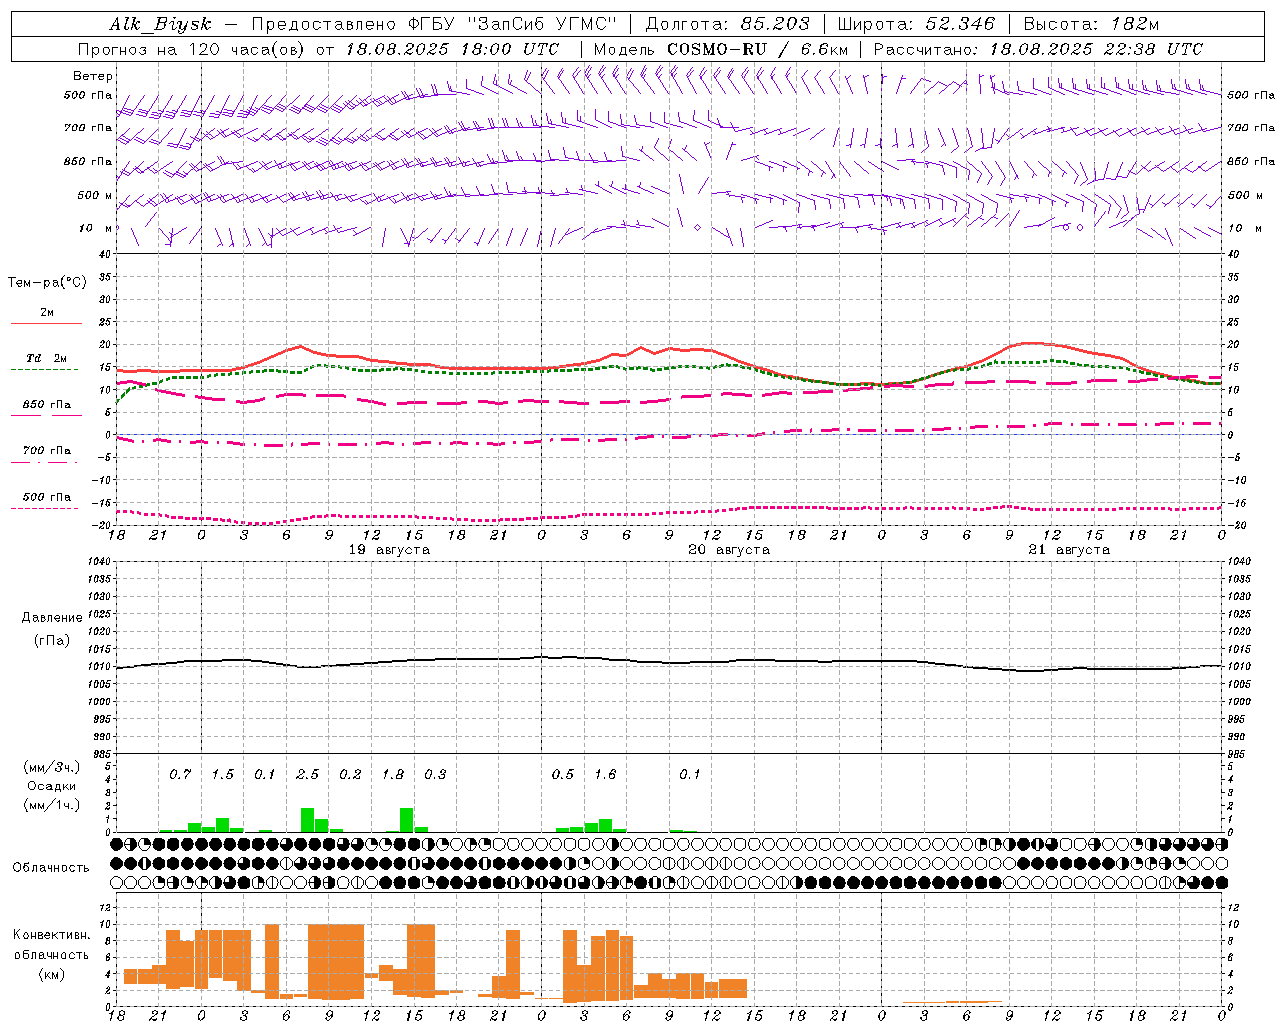Click the 1.6 precipitation total value

coord(605,774)
